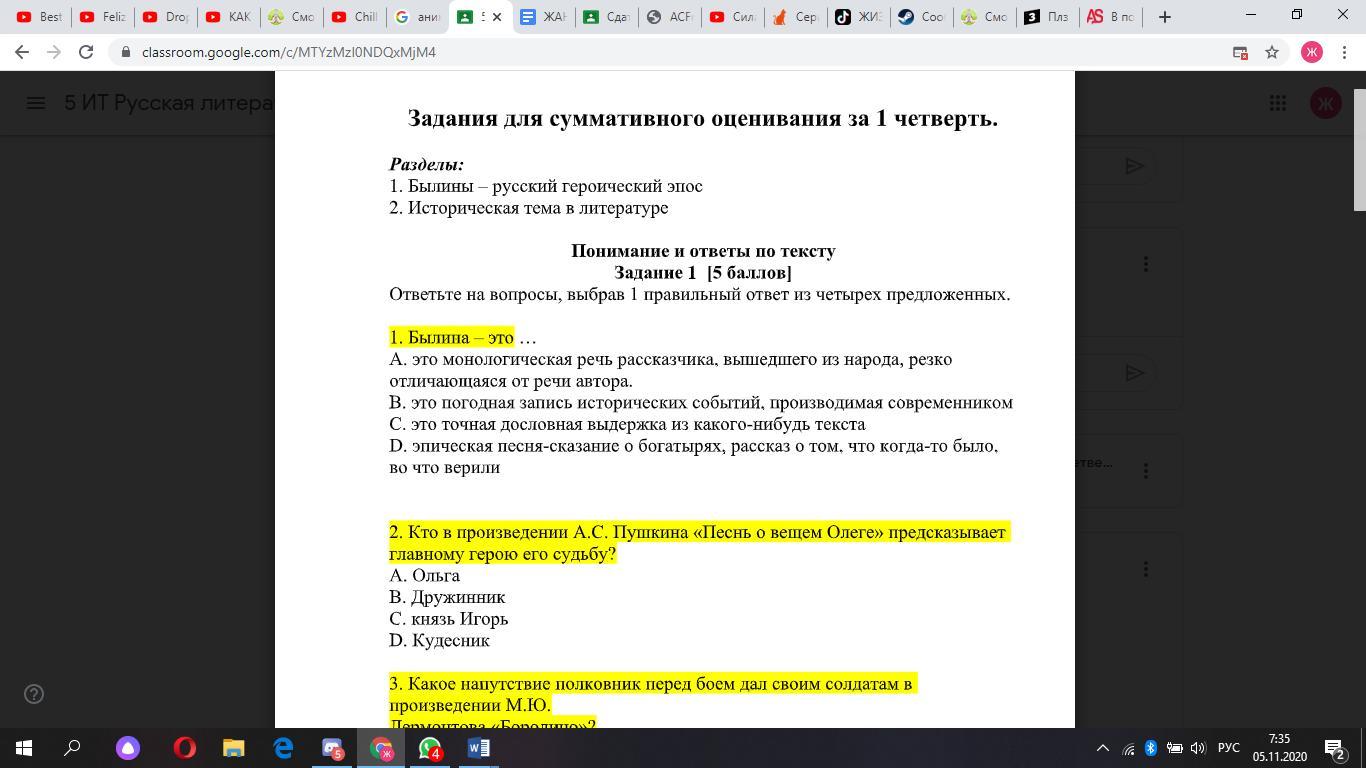Open the Chrome profile avatar
The image size is (1366, 768).
pos(1312,52)
